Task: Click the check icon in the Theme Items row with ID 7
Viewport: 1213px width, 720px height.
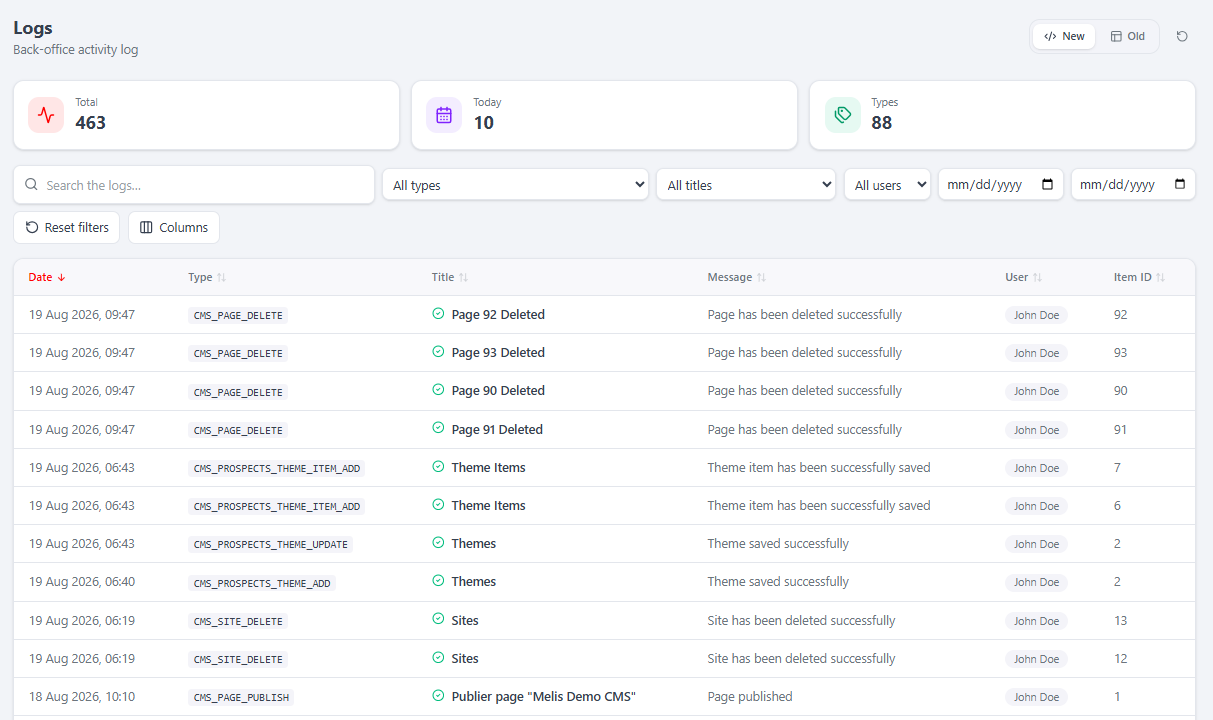Action: (x=438, y=467)
